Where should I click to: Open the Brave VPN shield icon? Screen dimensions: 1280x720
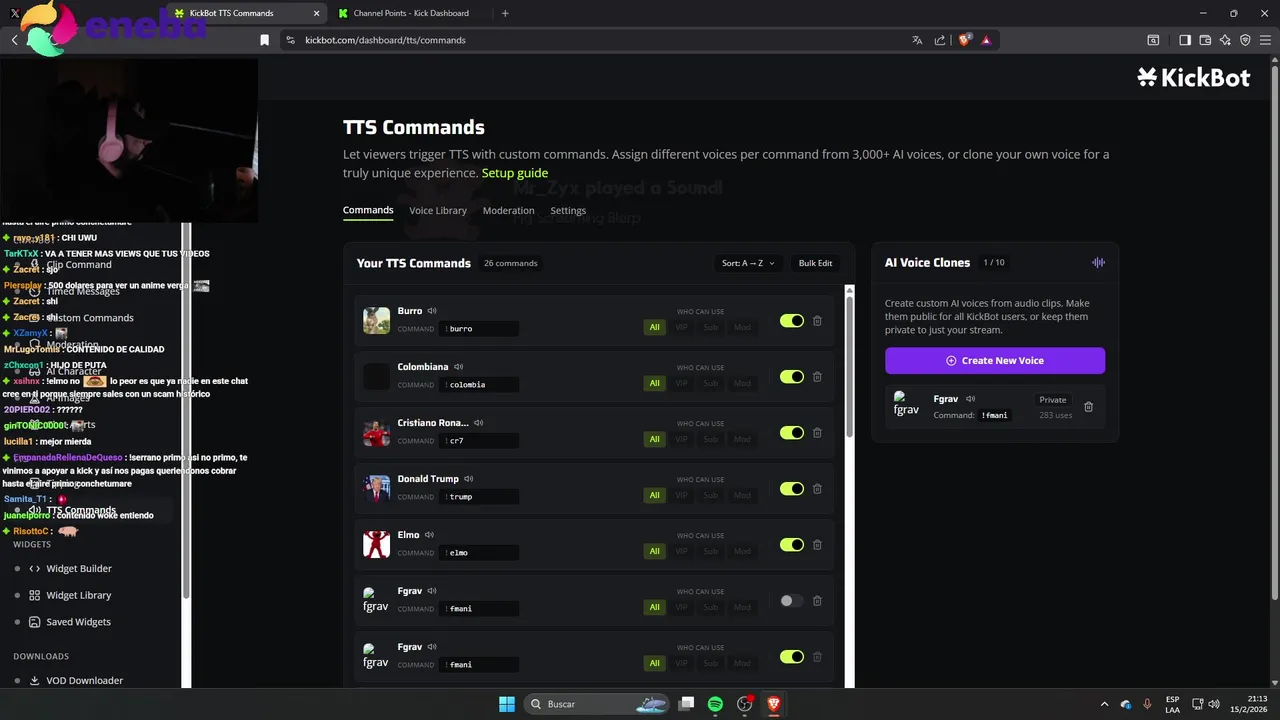(1245, 40)
